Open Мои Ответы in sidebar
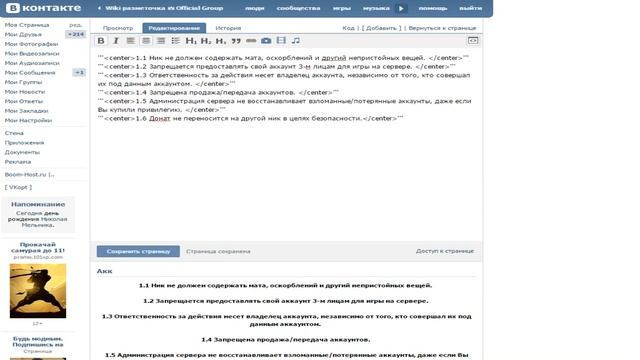Viewport: 640px width, 360px height. click(x=24, y=101)
